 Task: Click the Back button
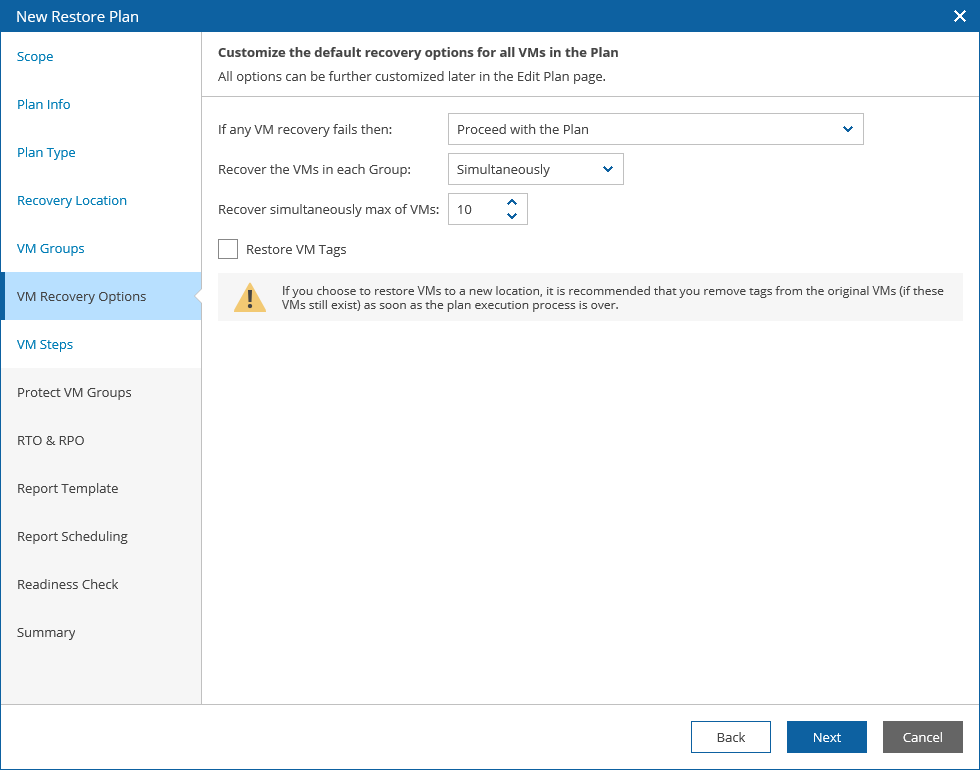[731, 738]
